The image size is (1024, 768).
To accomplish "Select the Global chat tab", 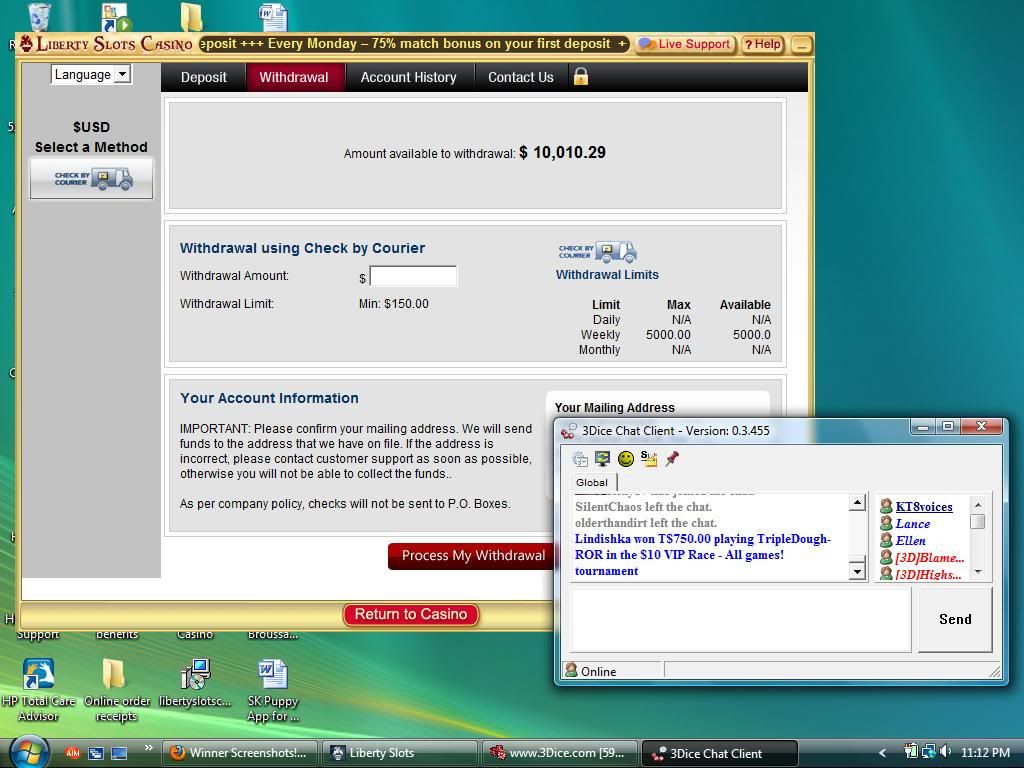I will [592, 483].
